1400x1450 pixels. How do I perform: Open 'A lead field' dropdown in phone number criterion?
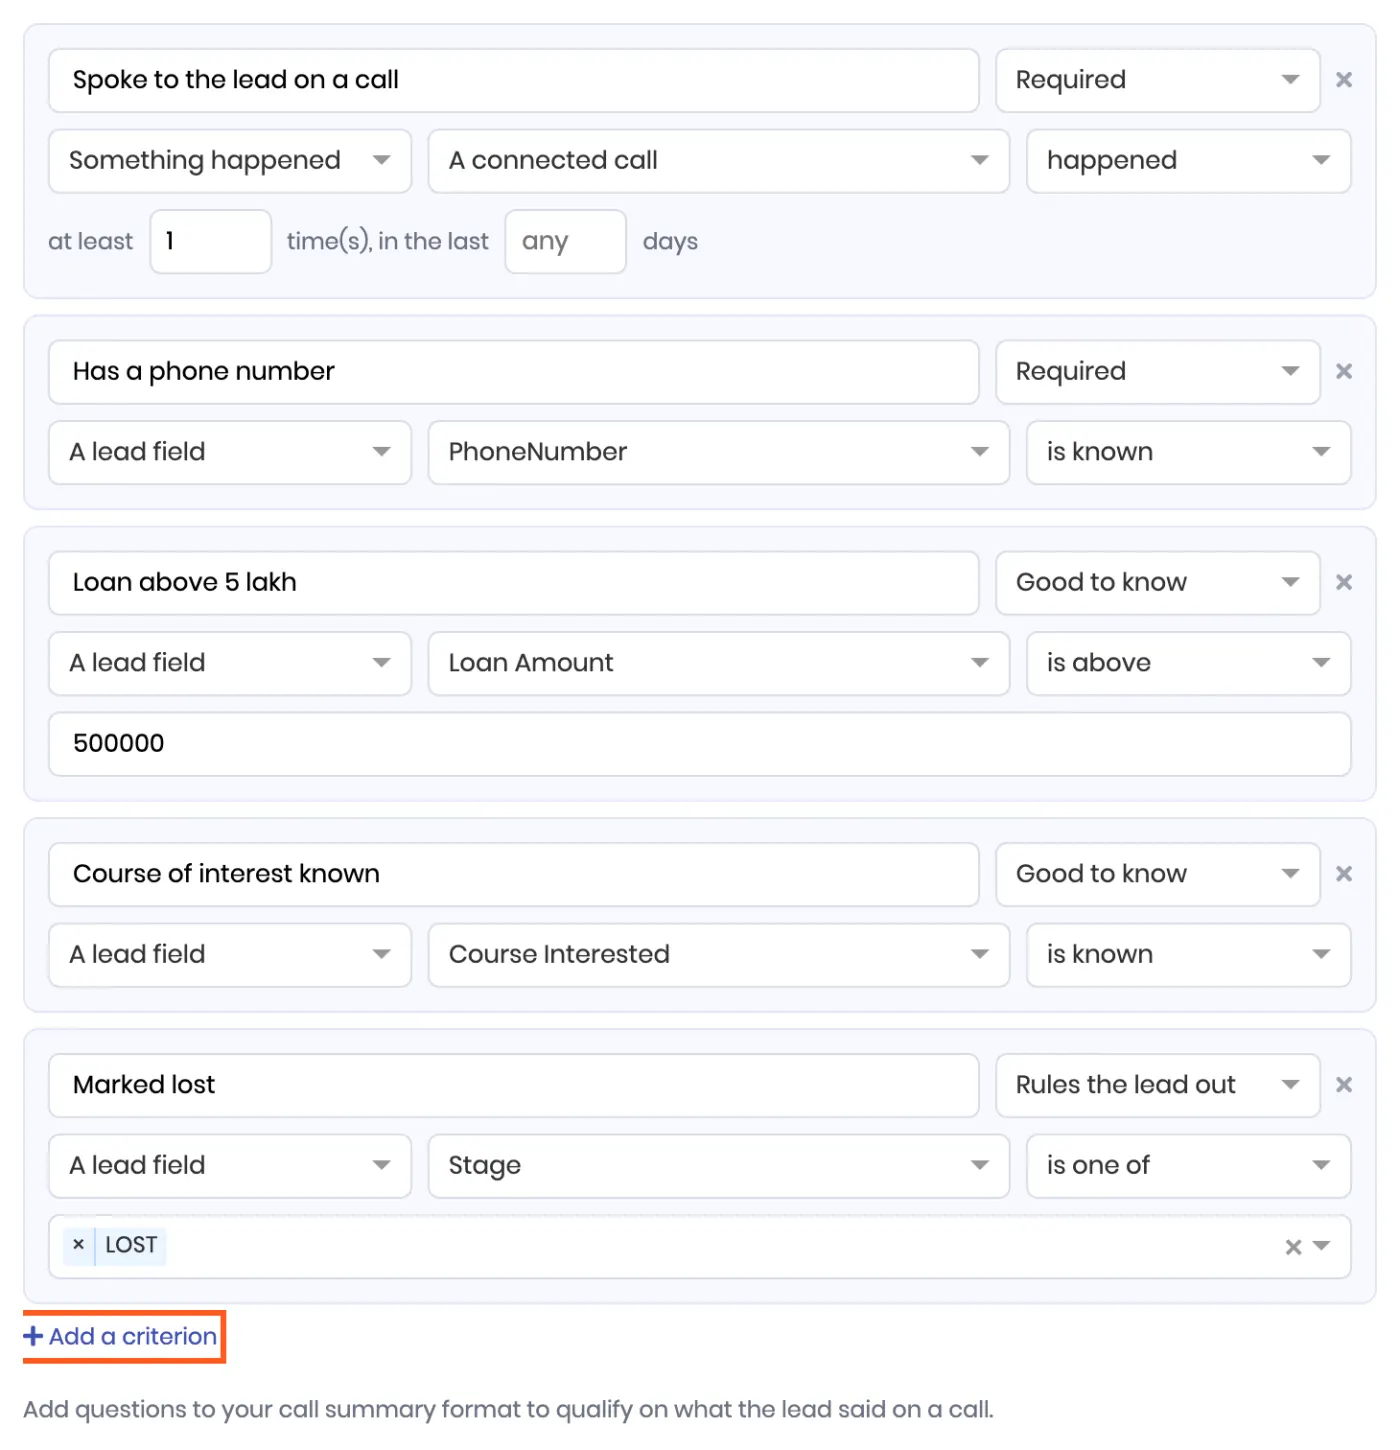click(x=230, y=452)
